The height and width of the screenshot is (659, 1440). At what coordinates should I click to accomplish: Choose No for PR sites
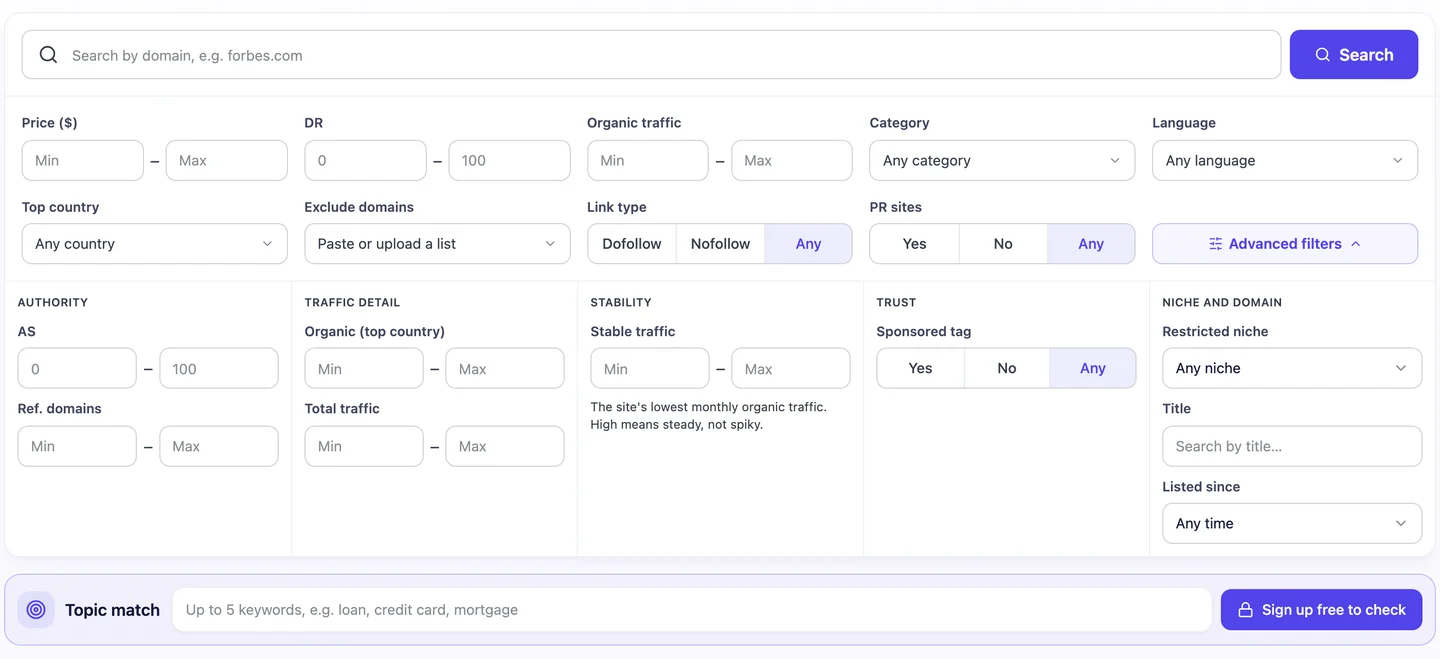click(1003, 244)
